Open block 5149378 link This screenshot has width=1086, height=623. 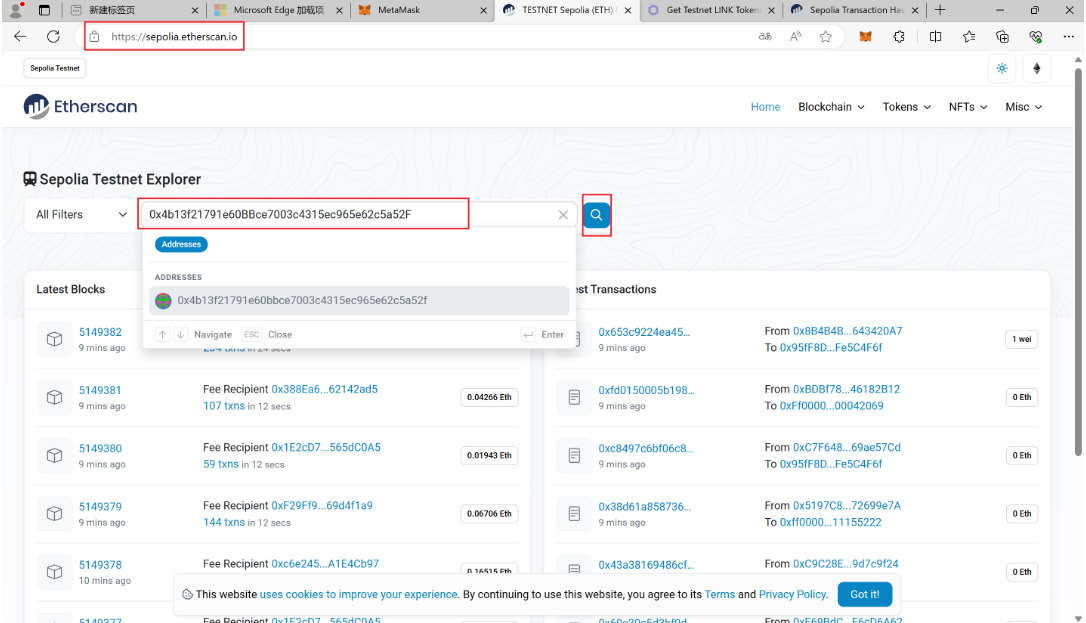(x=100, y=565)
